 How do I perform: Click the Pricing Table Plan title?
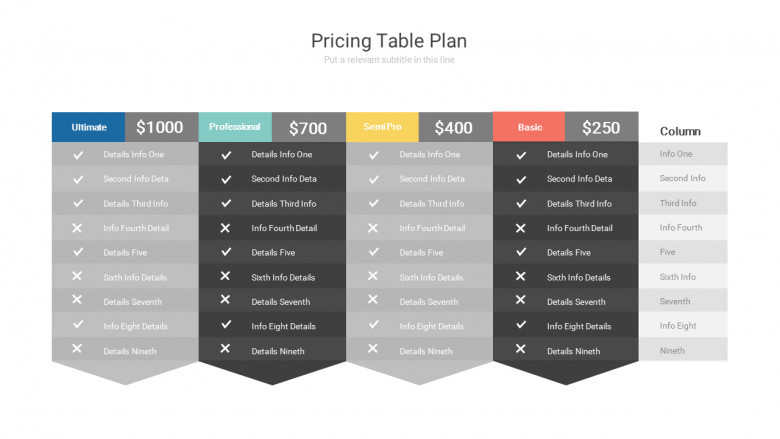[389, 41]
